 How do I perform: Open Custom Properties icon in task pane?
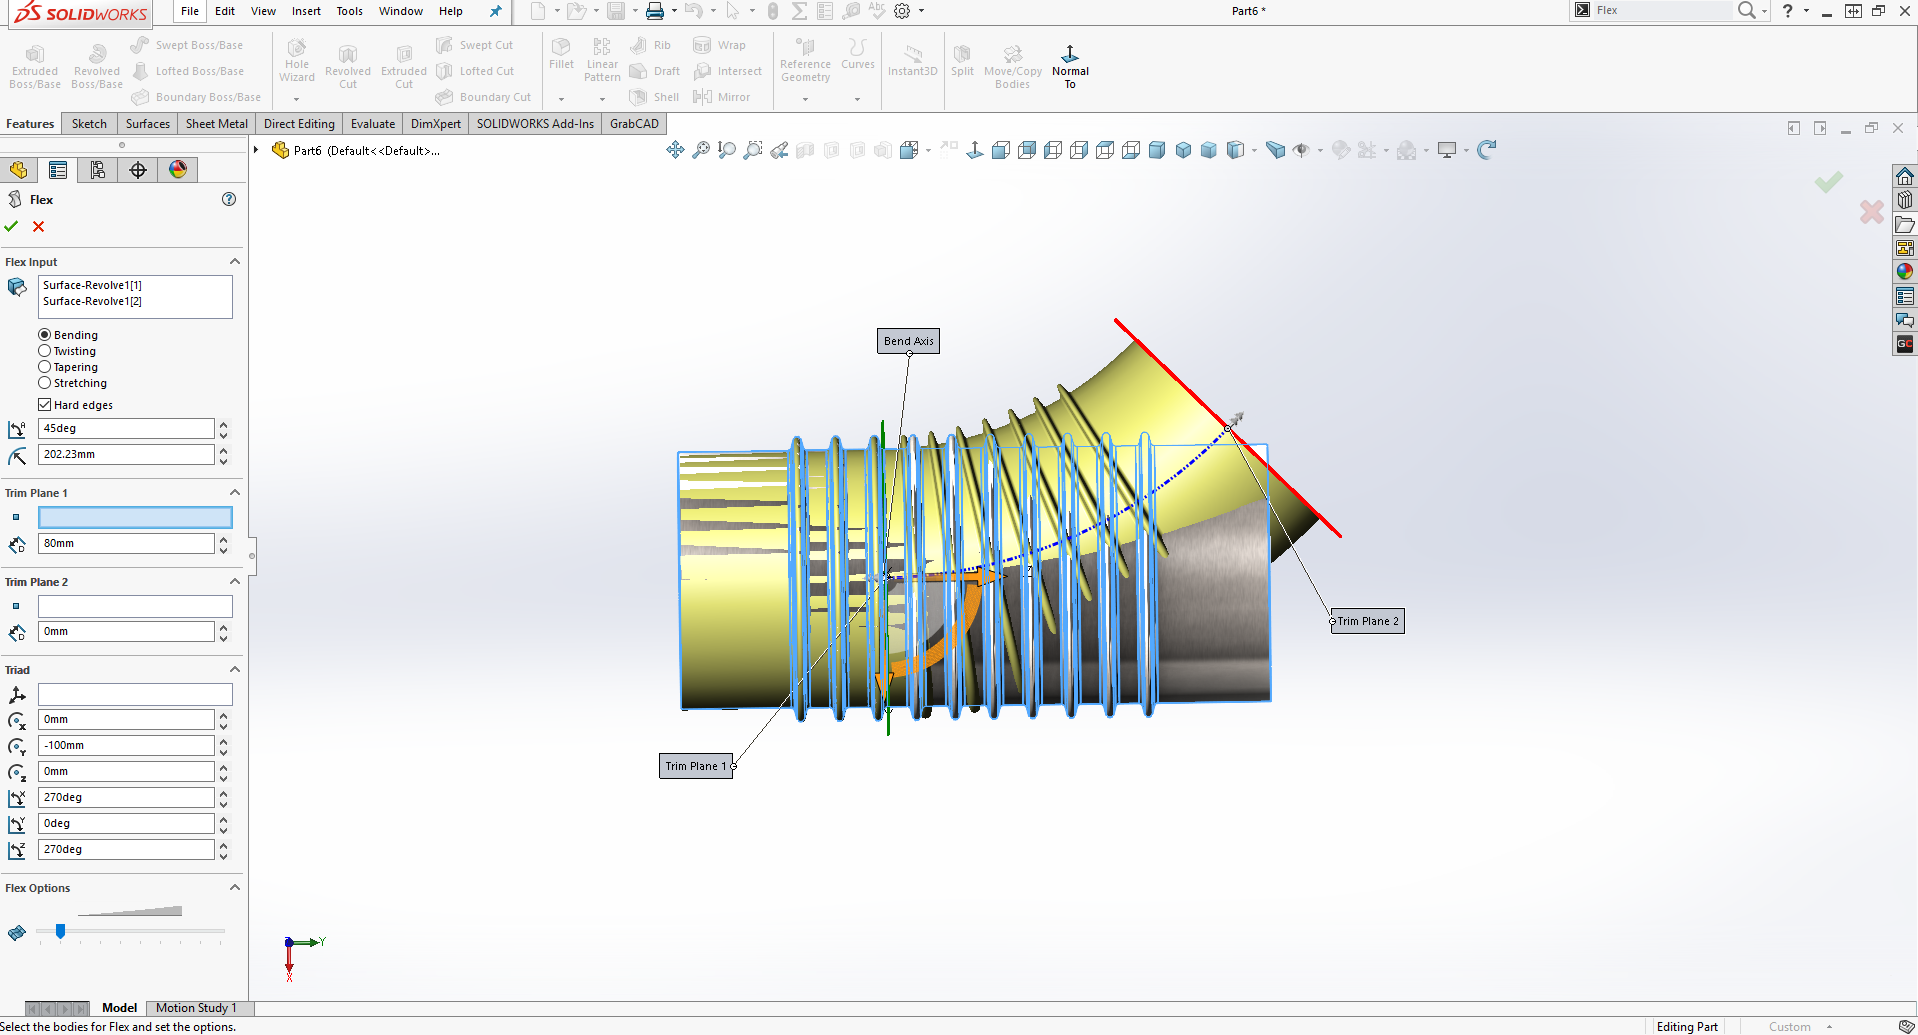[1905, 296]
